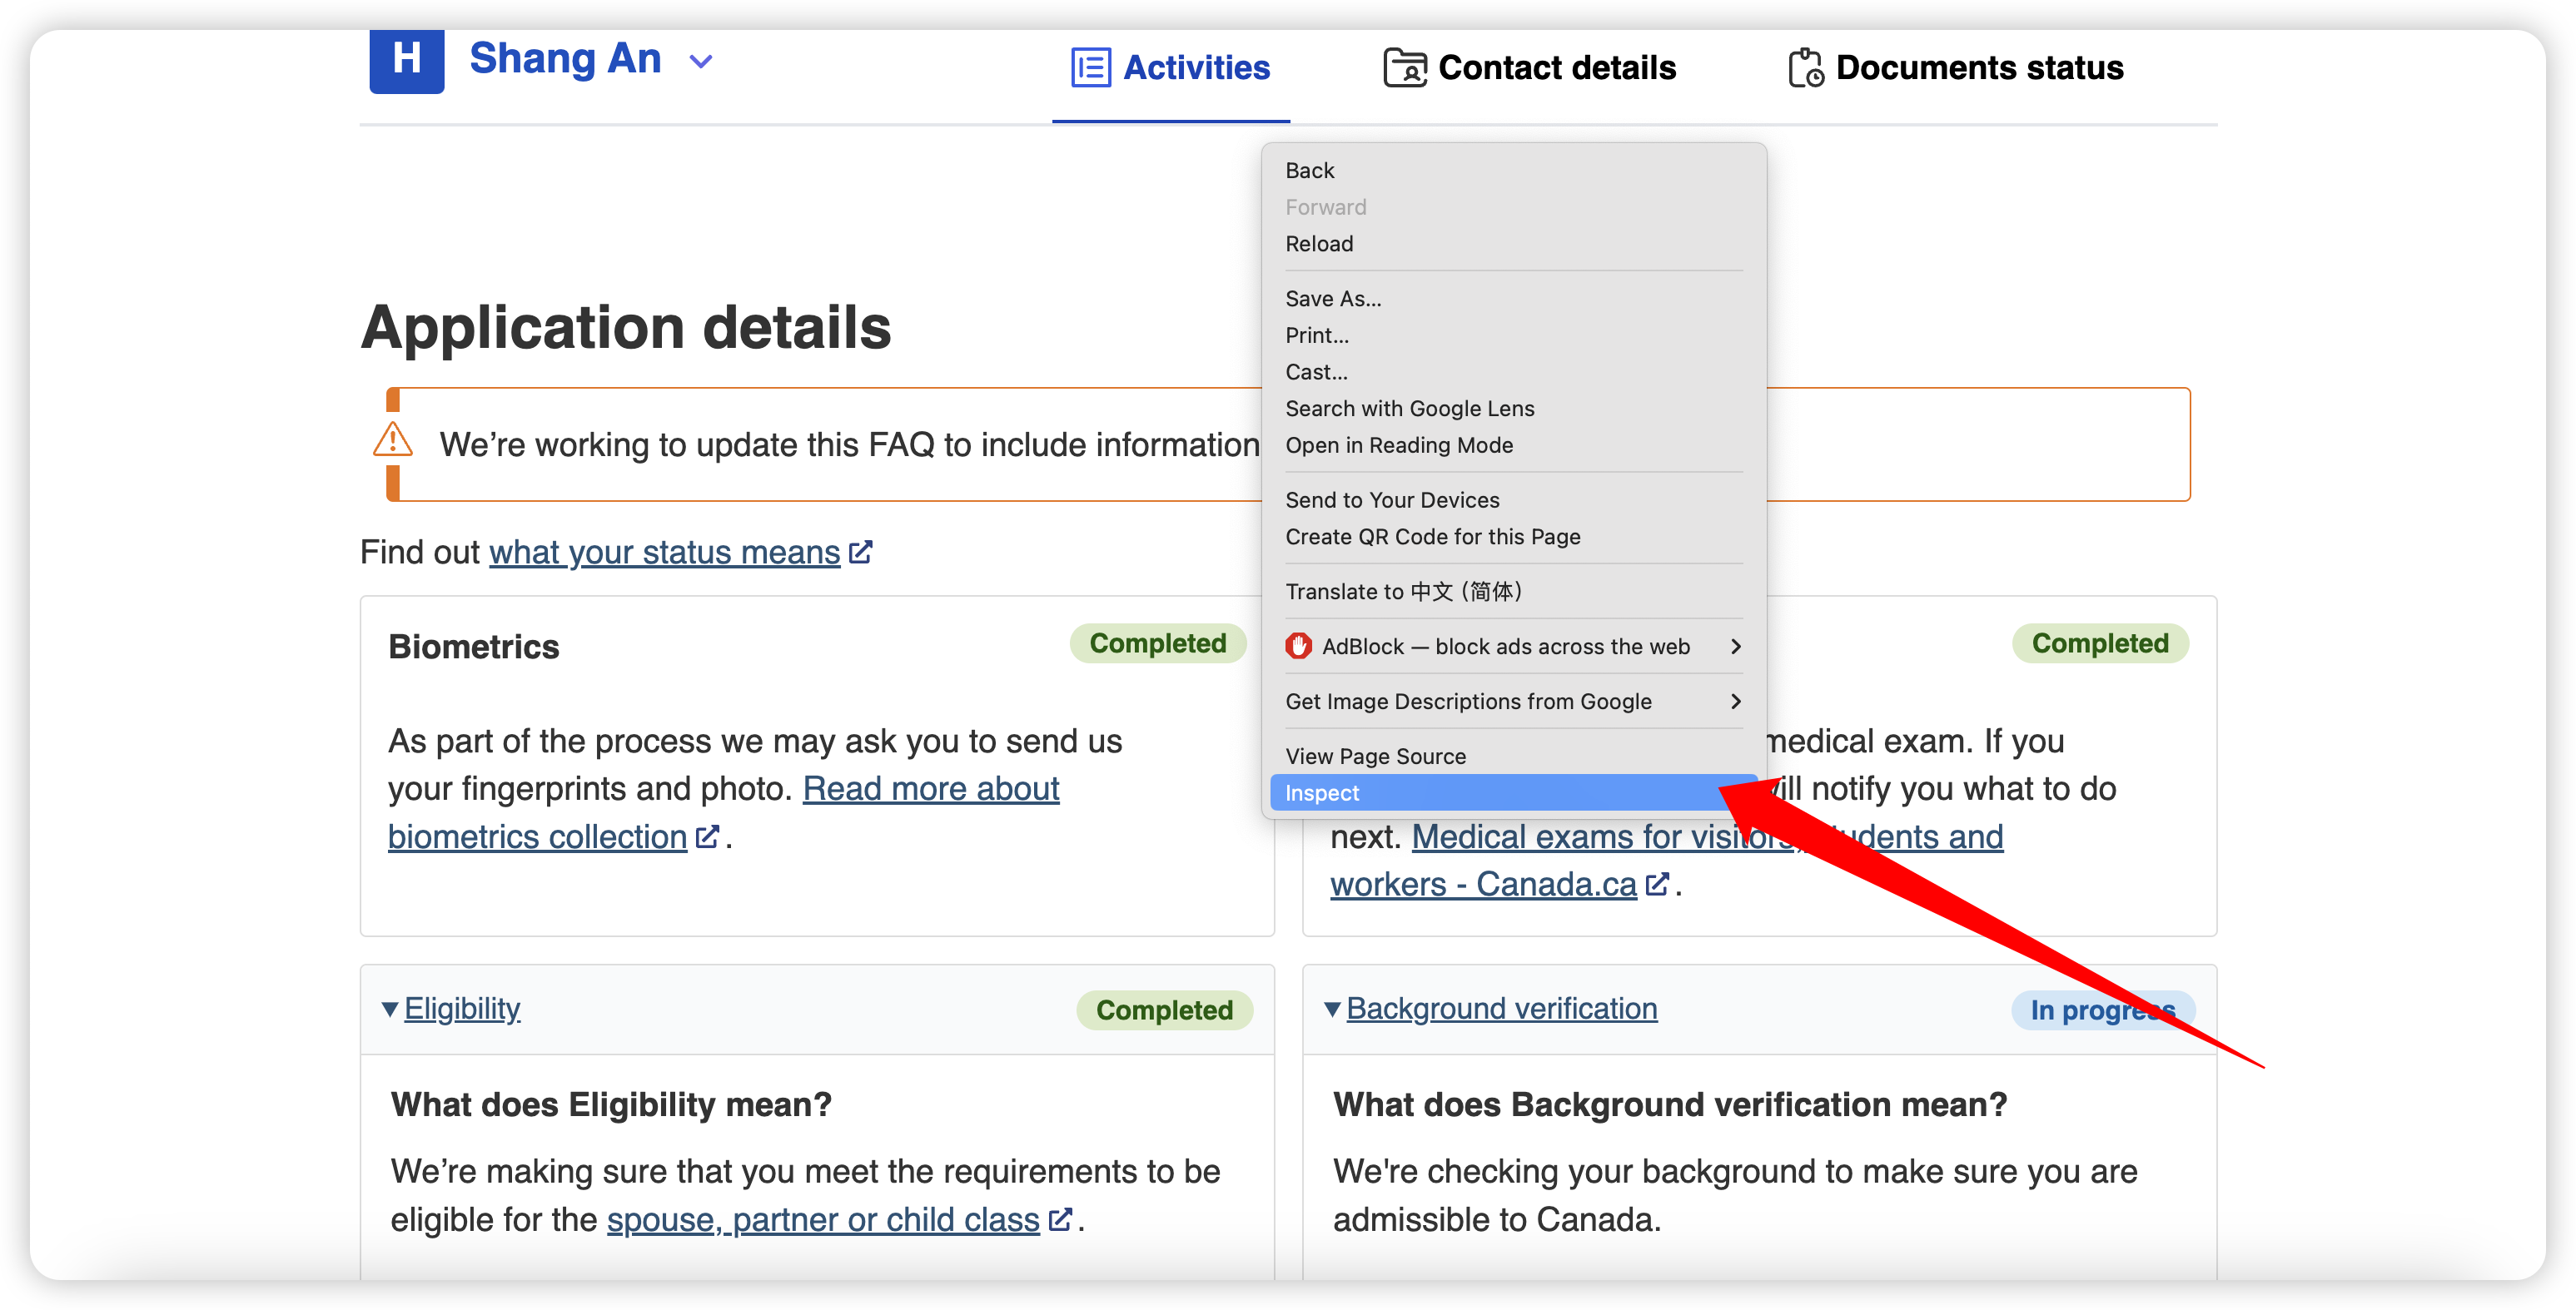The width and height of the screenshot is (2576, 1310).
Task: Click the Contact details folder icon
Action: 1404,68
